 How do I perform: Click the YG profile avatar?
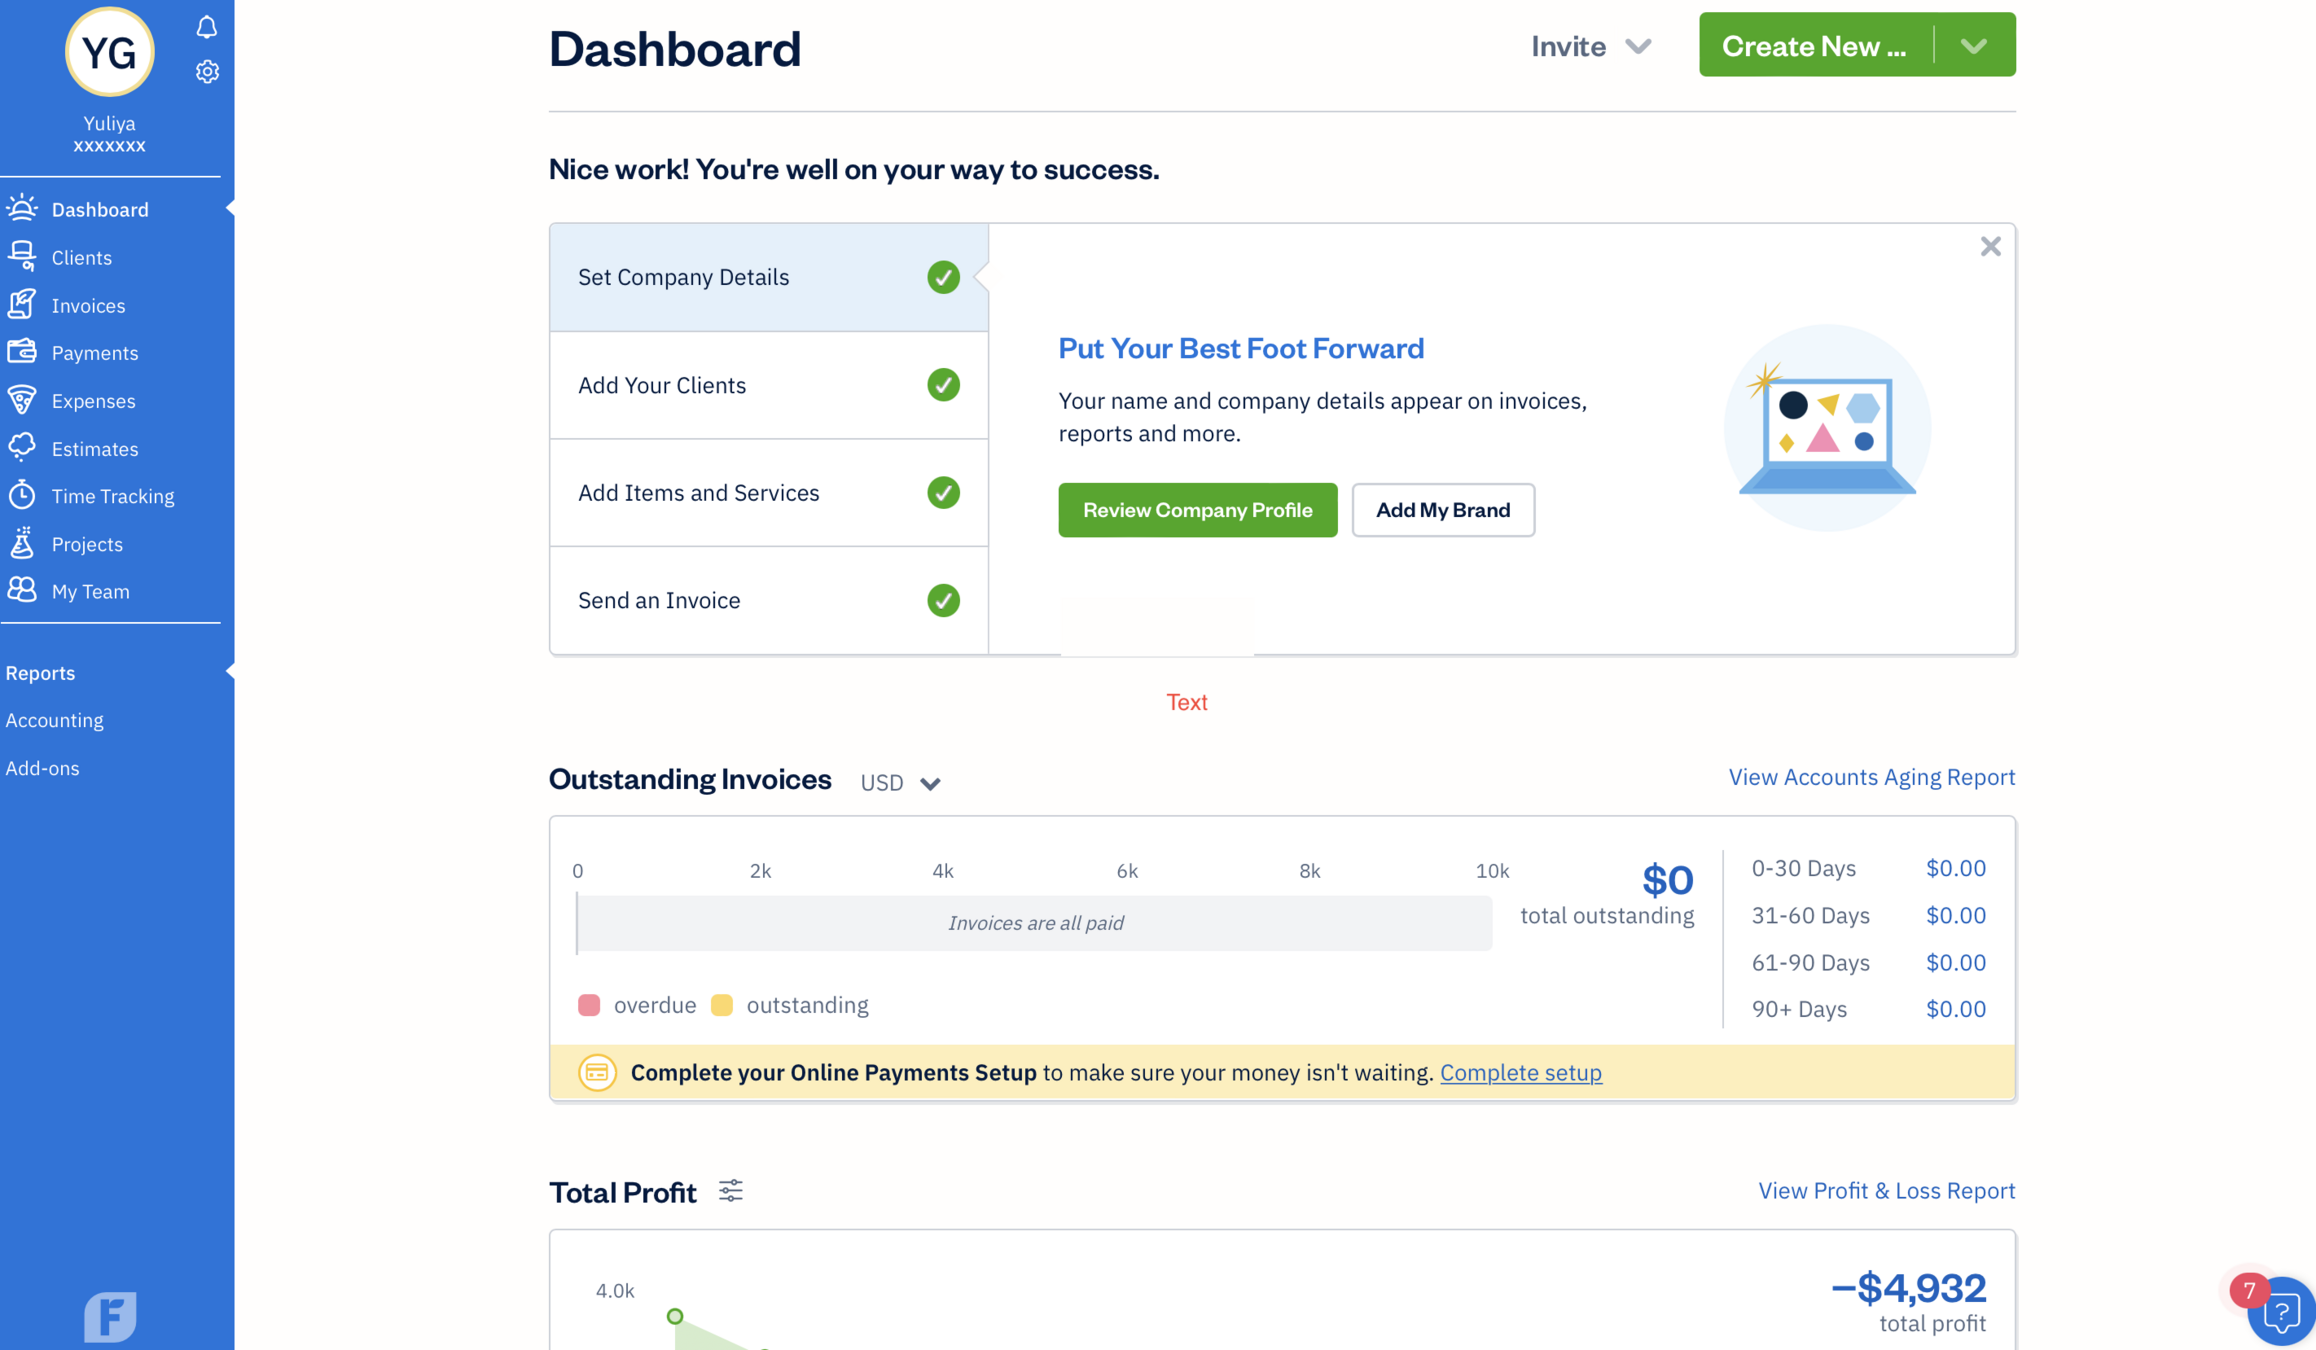coord(109,52)
